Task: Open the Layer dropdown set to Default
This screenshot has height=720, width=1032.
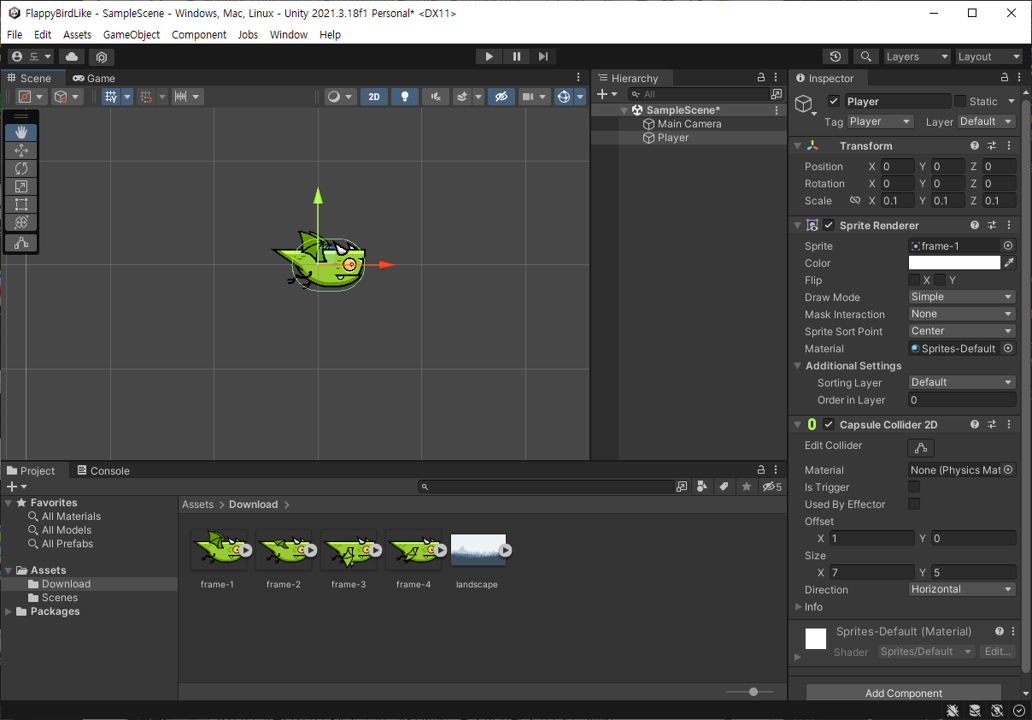Action: point(986,121)
